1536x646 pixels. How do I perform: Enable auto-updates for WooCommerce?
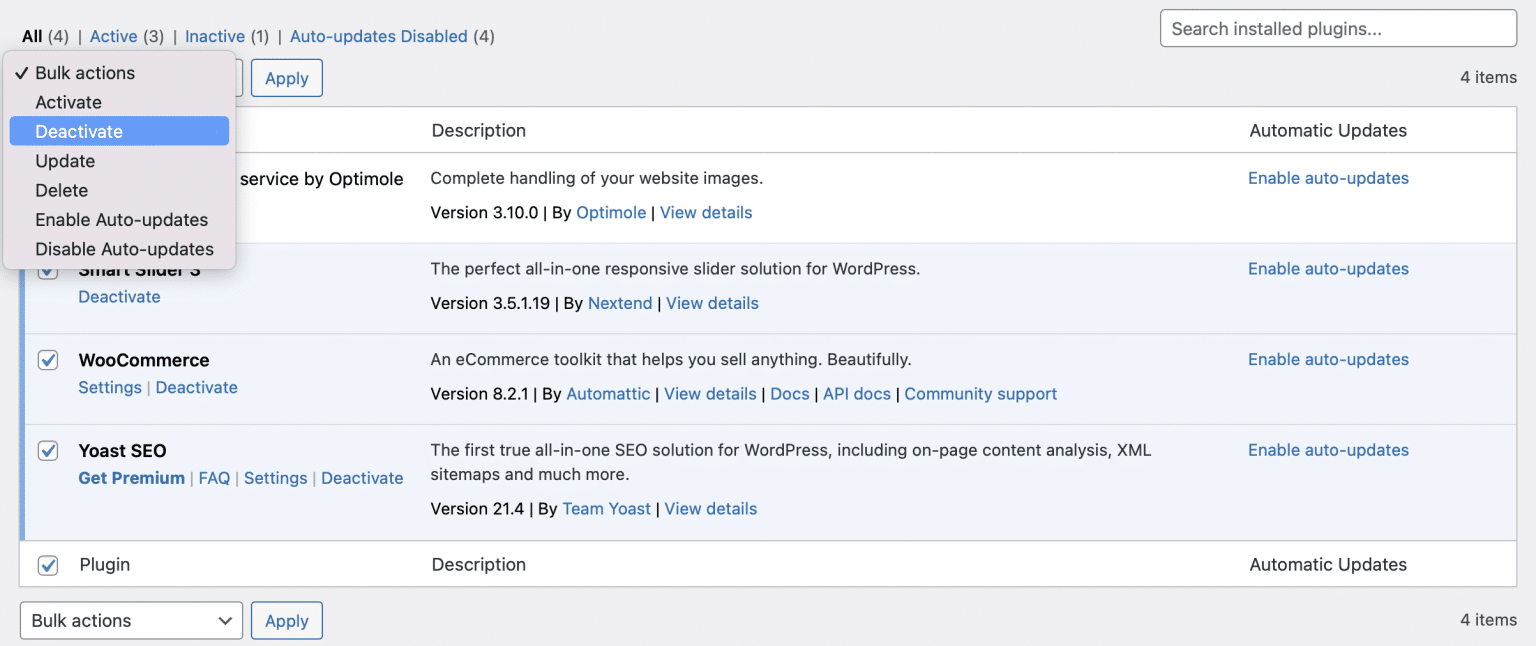pos(1328,359)
